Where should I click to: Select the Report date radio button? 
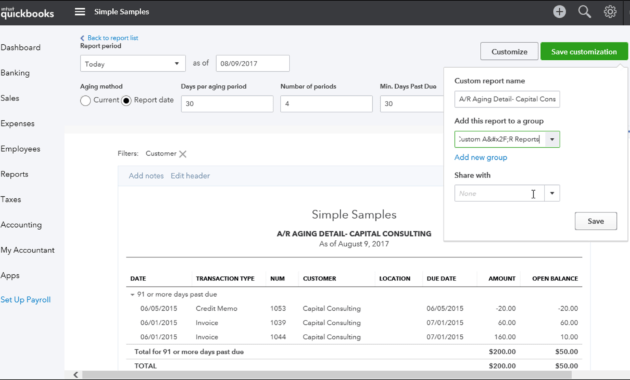126,100
